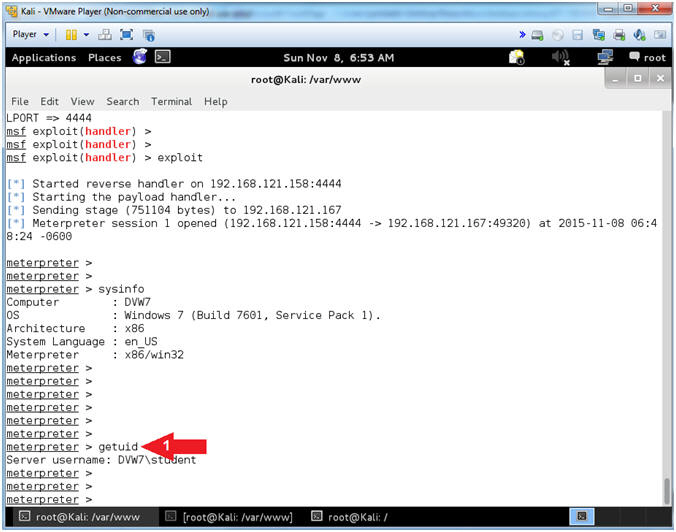The image size is (676, 532).
Task: Click the 'Windows 7 (Build 7601' OS line
Action: pyautogui.click(x=193, y=316)
